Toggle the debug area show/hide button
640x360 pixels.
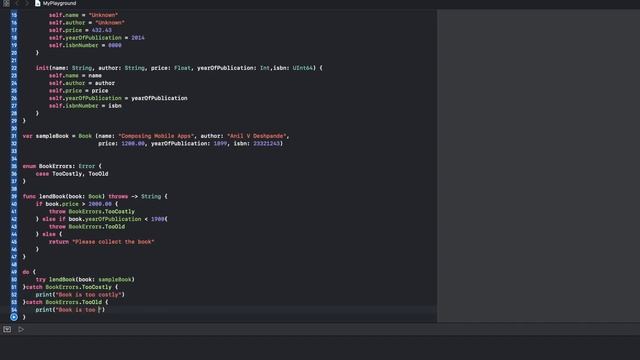pyautogui.click(x=7, y=329)
